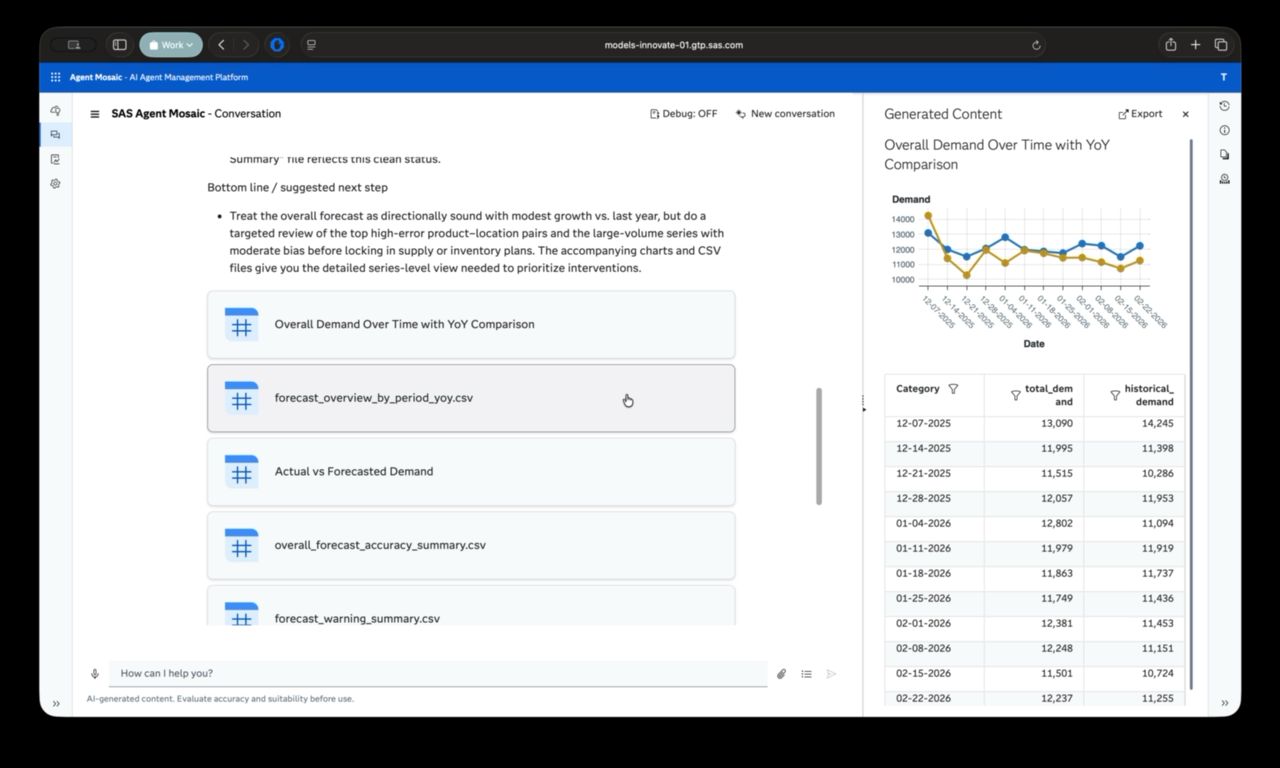Open the Category column filter dropdown
The width and height of the screenshot is (1280, 768).
(x=953, y=389)
